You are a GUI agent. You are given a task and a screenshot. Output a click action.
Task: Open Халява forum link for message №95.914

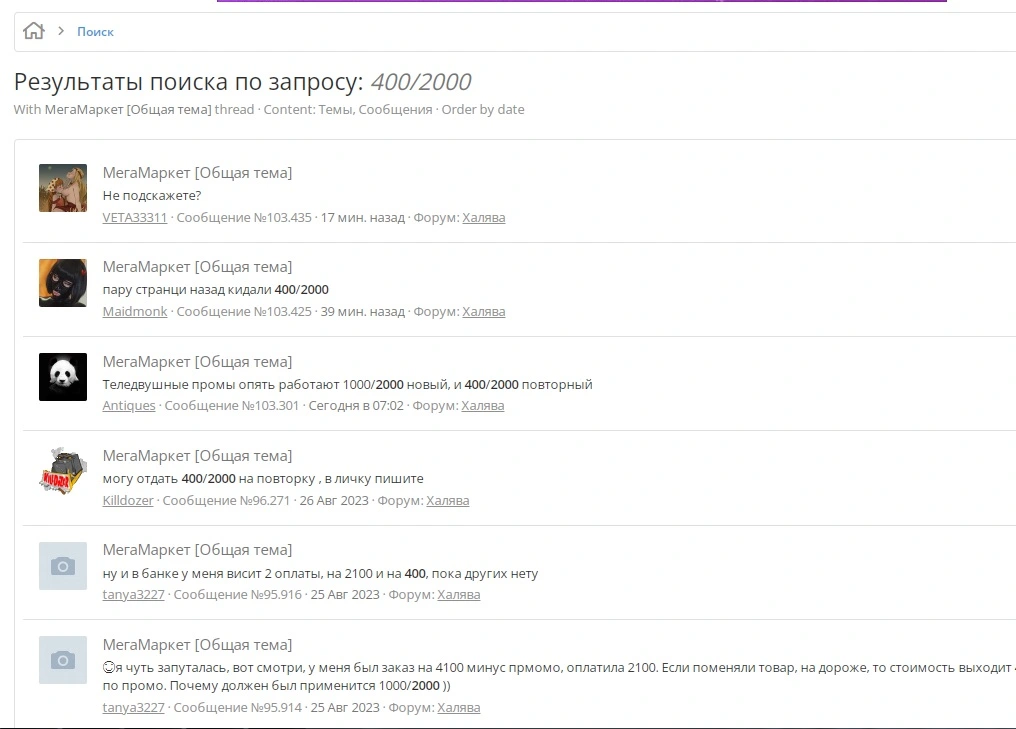459,708
